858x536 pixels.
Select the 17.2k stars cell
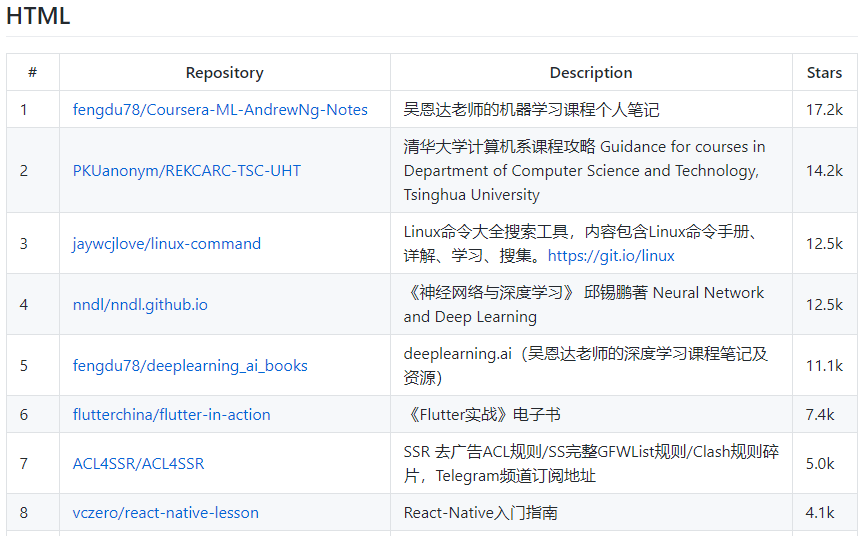[x=824, y=109]
